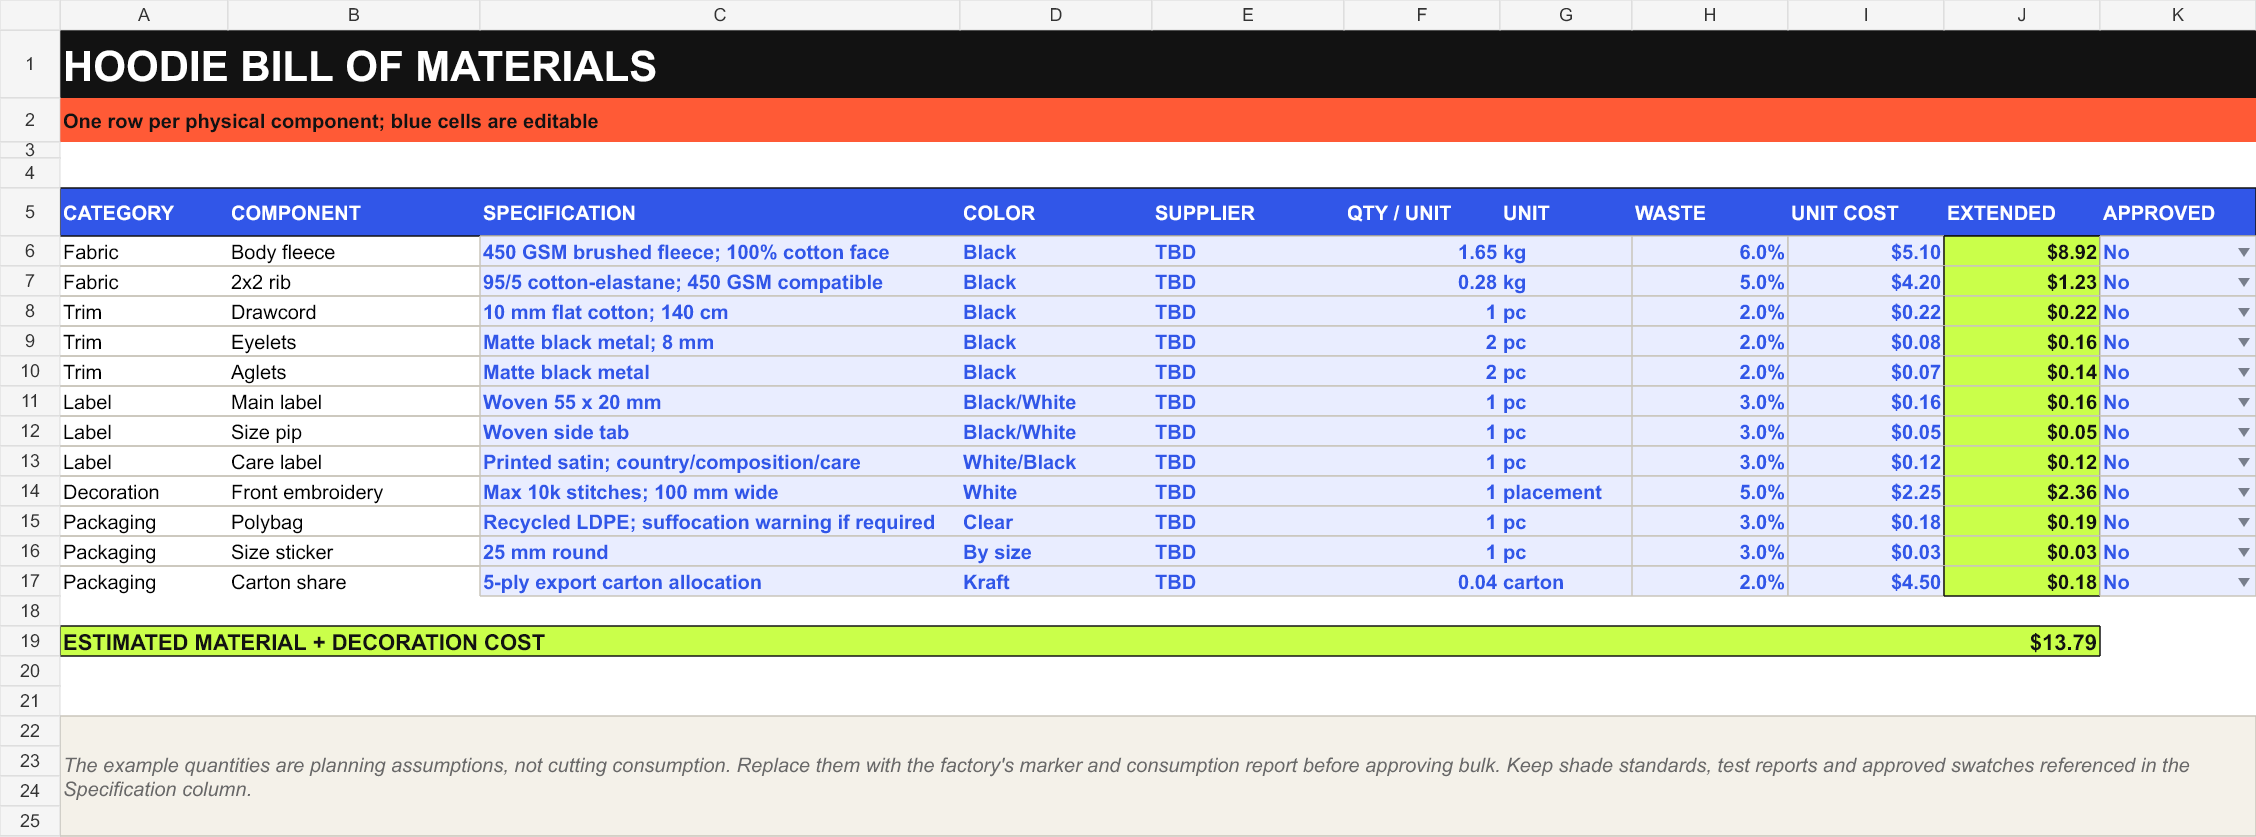
Task: Open Approved dropdown arrow for Aglets row
Action: click(x=2243, y=373)
